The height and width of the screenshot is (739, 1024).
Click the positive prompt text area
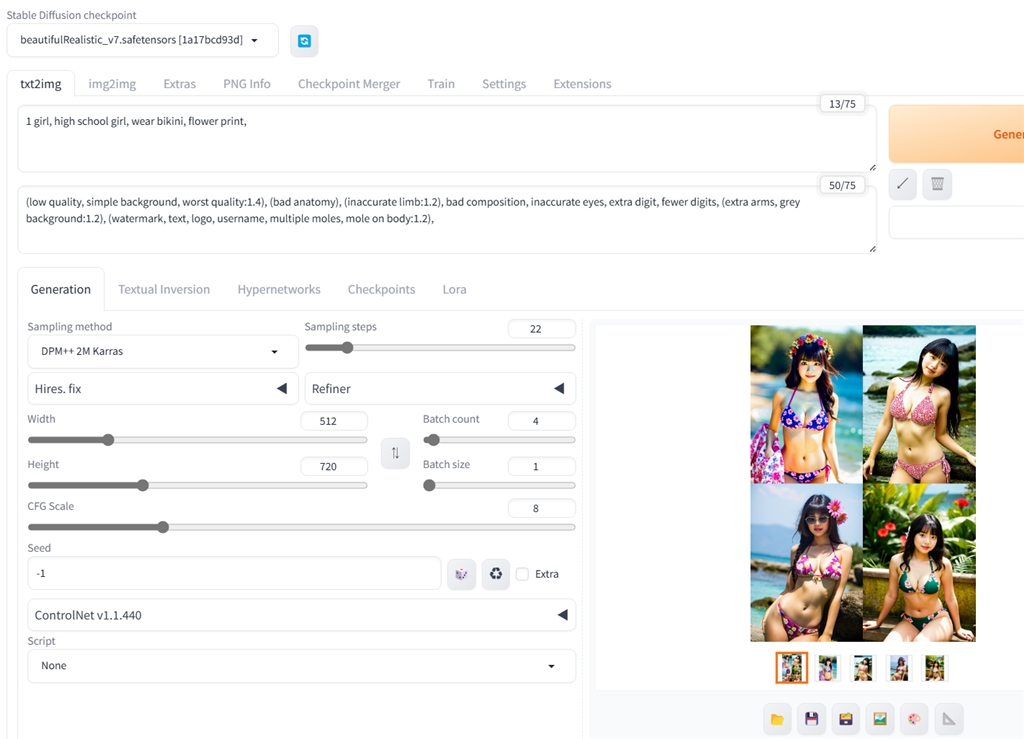point(447,139)
